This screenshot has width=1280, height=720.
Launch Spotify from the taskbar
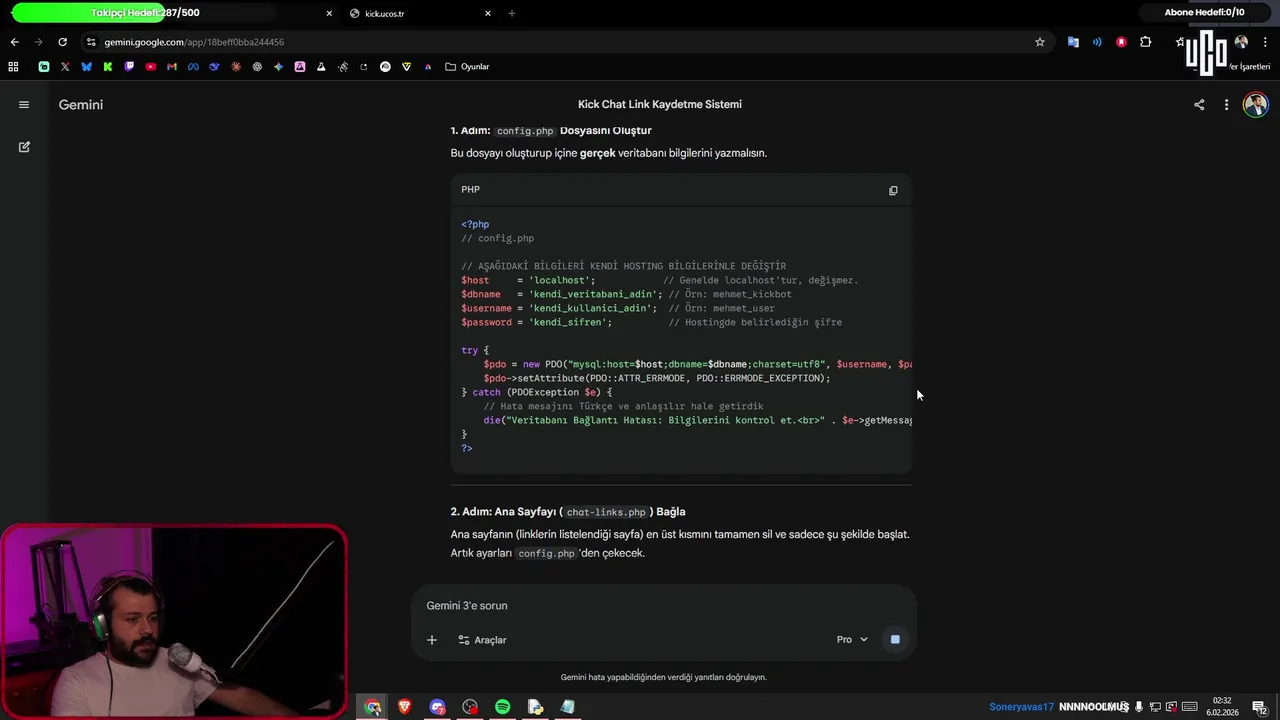503,707
